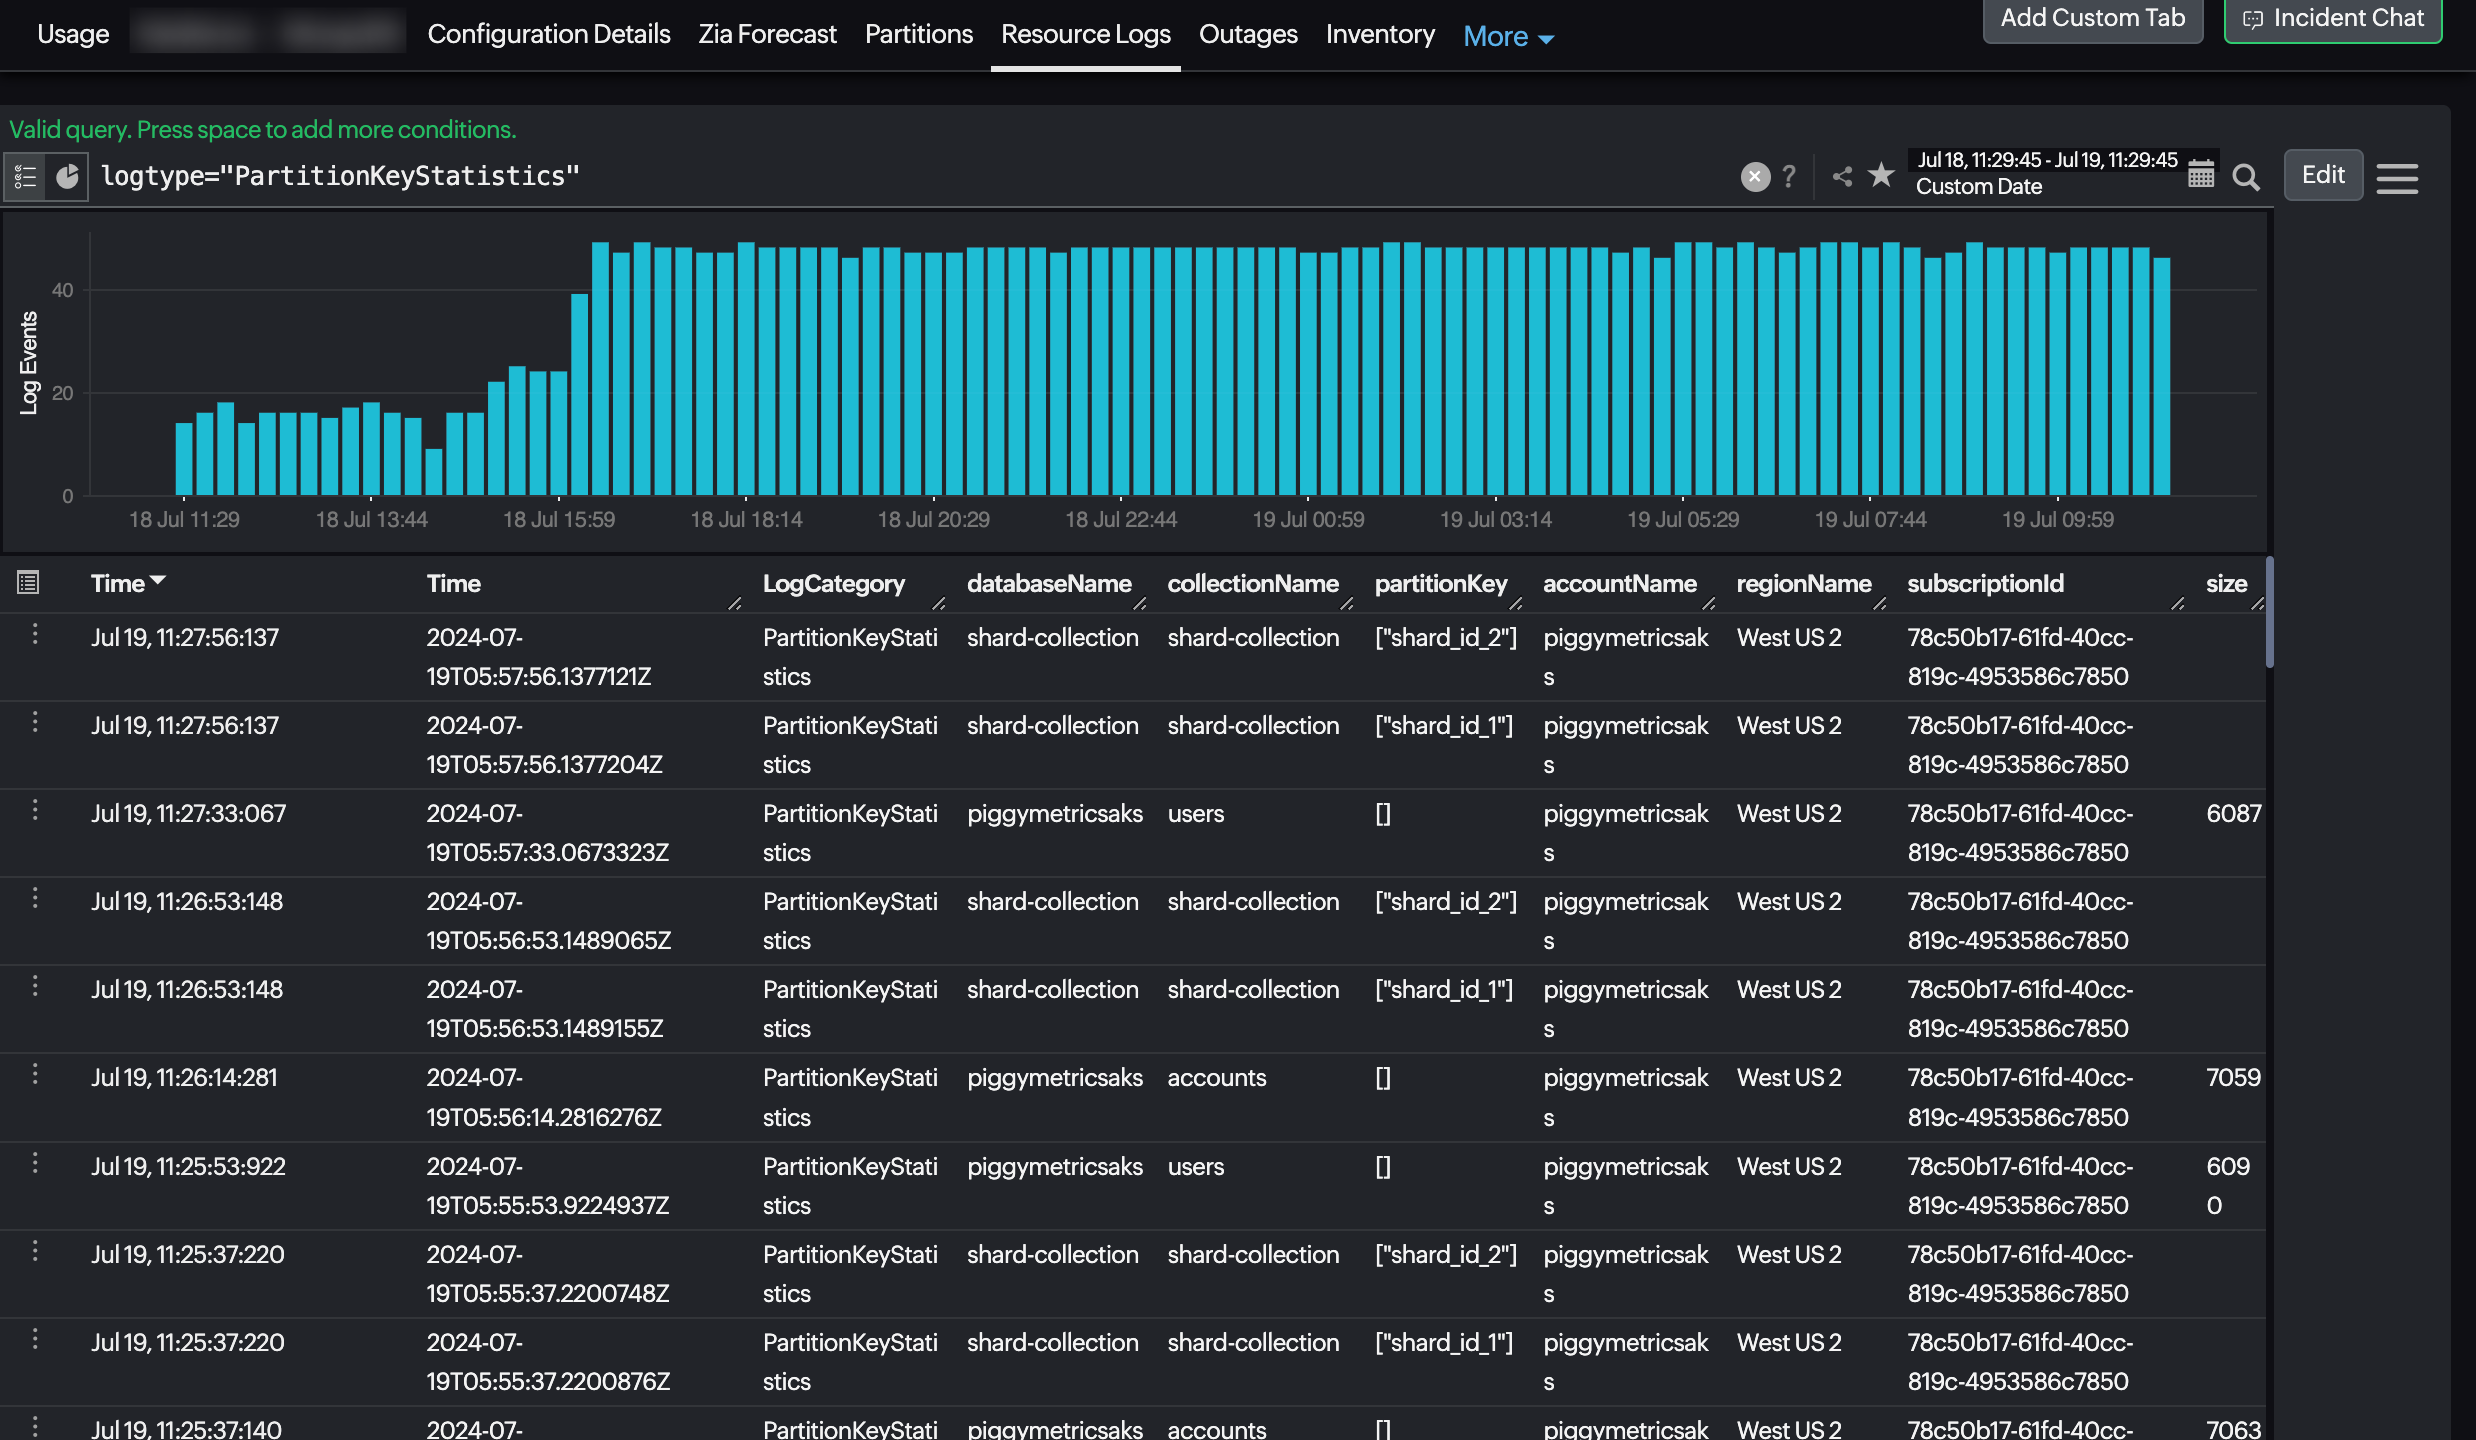Open the hamburger menu beside Edit
Screen dimensions: 2476x1440
pos(2397,178)
